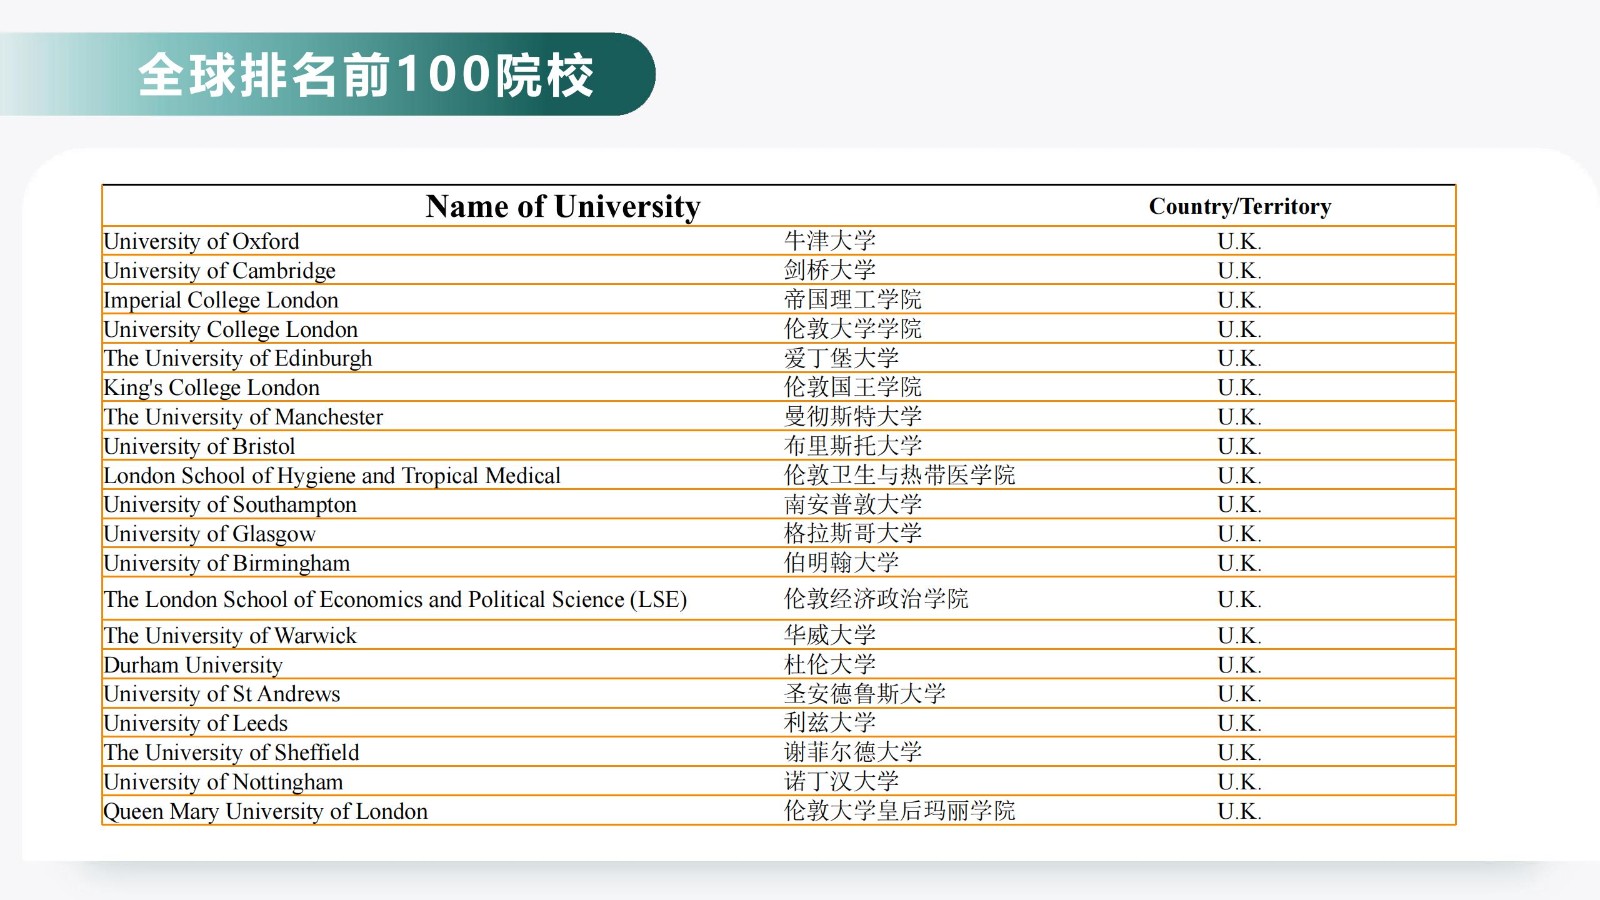Select University of Leeds cell
This screenshot has height=900, width=1600.
(195, 723)
